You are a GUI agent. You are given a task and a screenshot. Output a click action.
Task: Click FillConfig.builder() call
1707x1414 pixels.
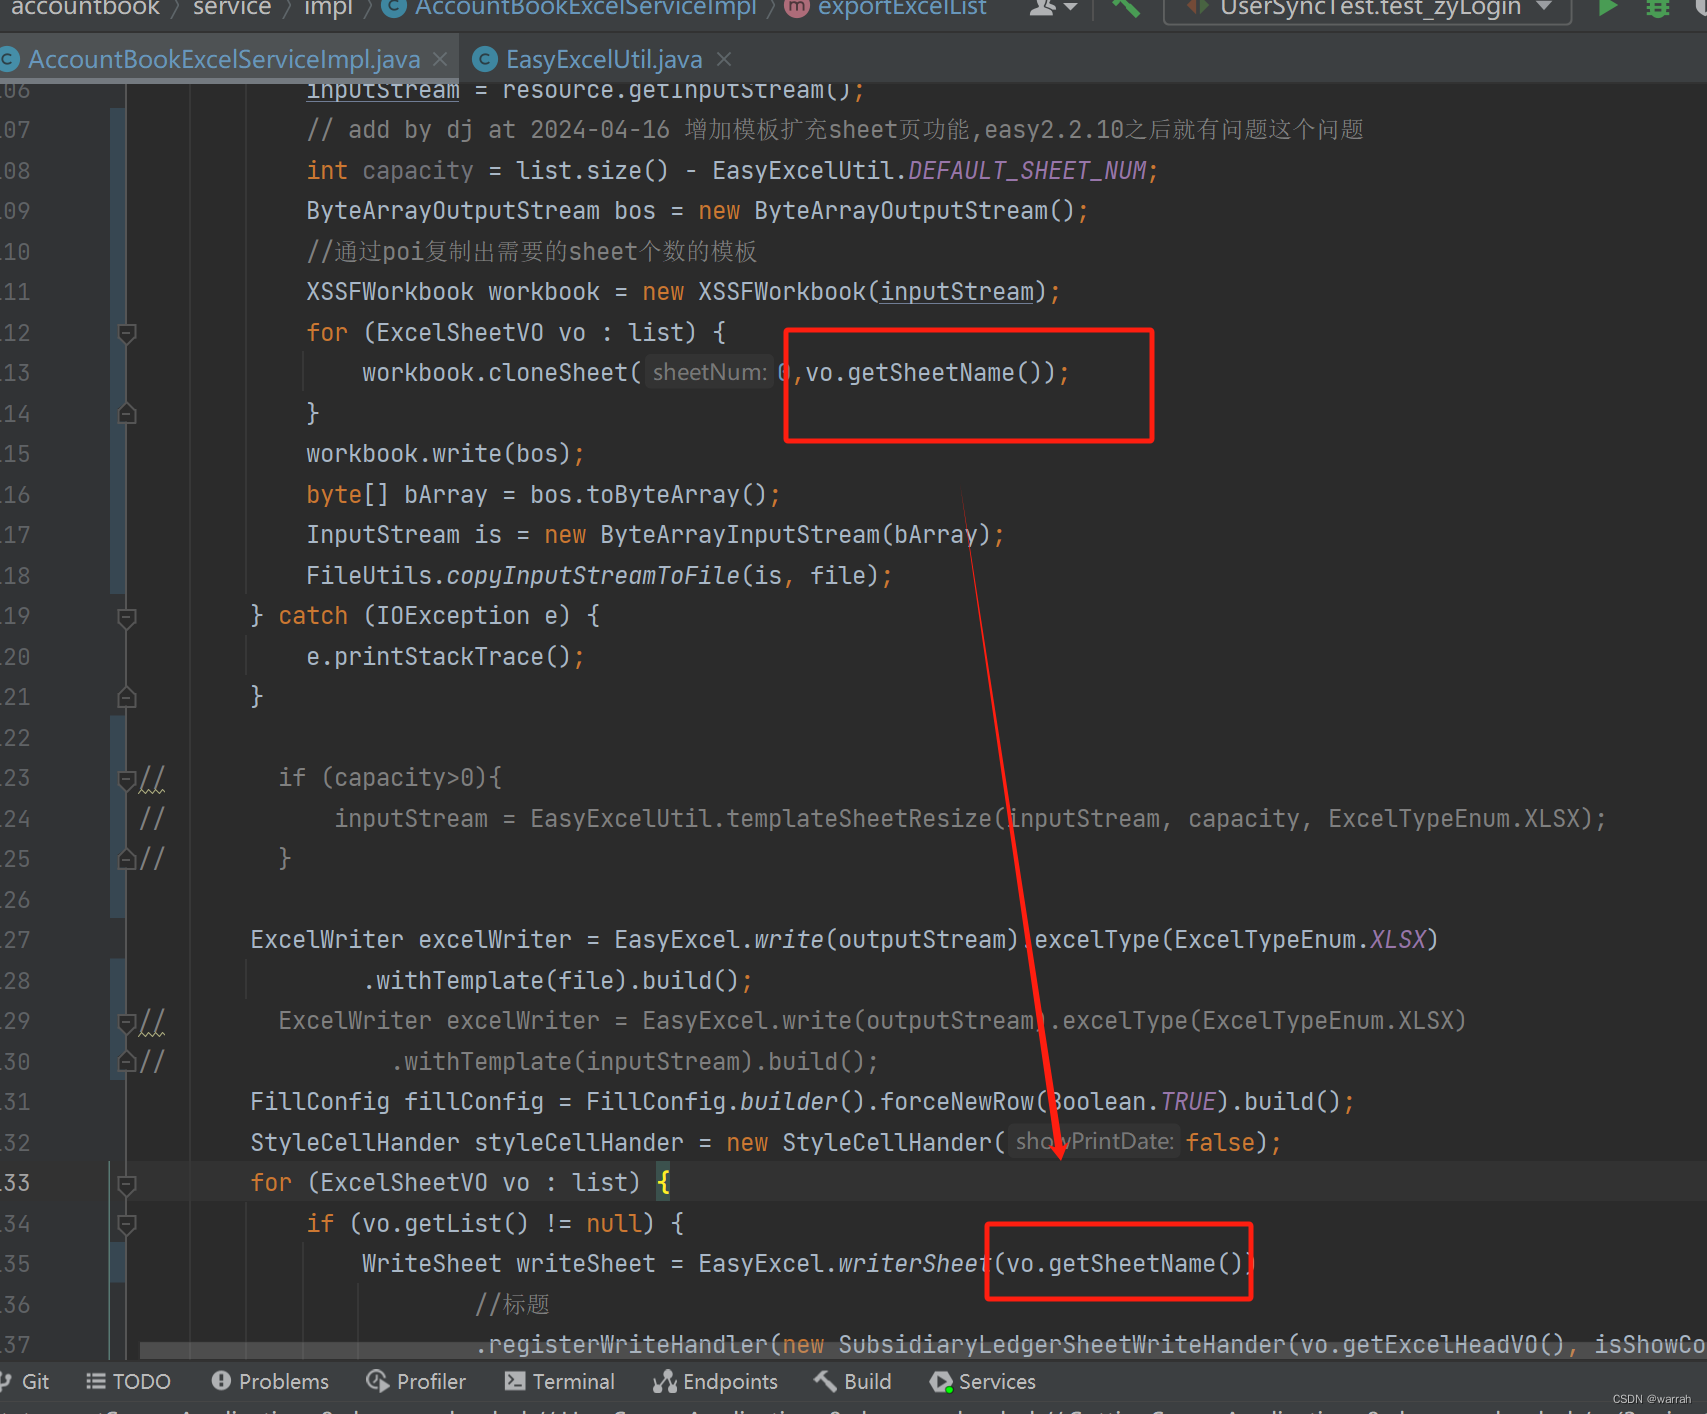click(x=725, y=1102)
